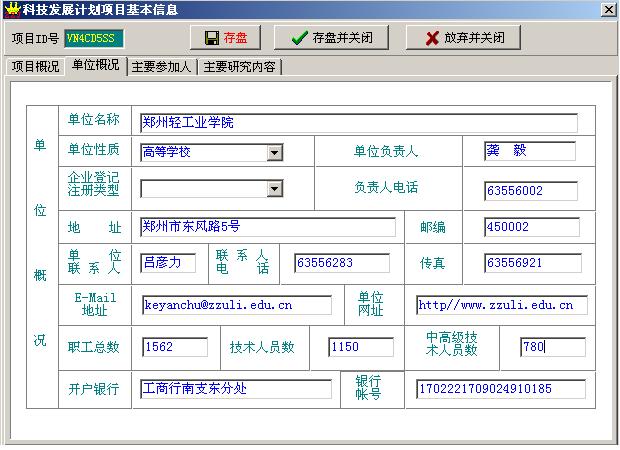Viewport: 620px width, 450px height.
Task: Expand the 单位性质 dropdown arrow
Action: [274, 153]
